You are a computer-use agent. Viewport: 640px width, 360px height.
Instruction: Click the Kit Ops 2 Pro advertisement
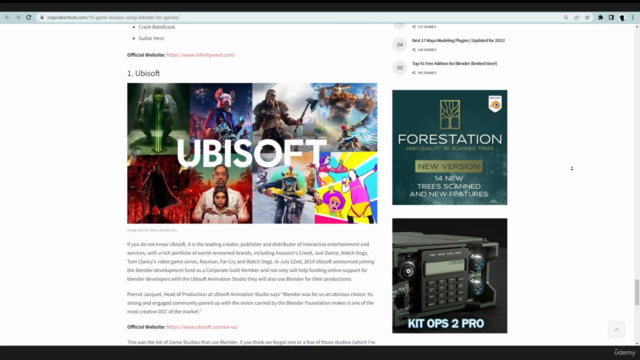pyautogui.click(x=450, y=276)
